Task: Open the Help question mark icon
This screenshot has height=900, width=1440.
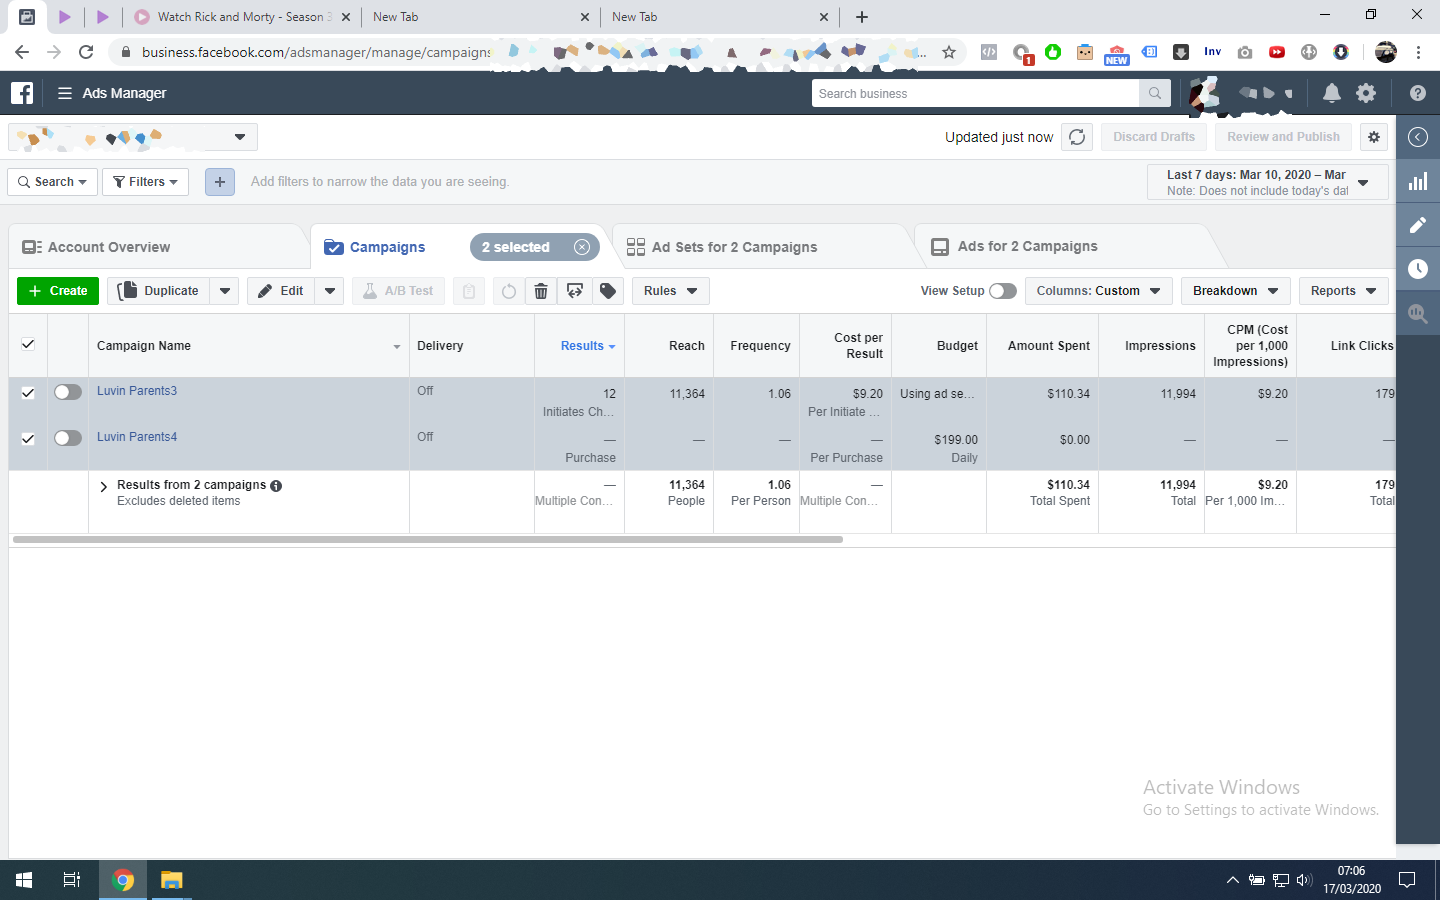Action: pyautogui.click(x=1417, y=93)
